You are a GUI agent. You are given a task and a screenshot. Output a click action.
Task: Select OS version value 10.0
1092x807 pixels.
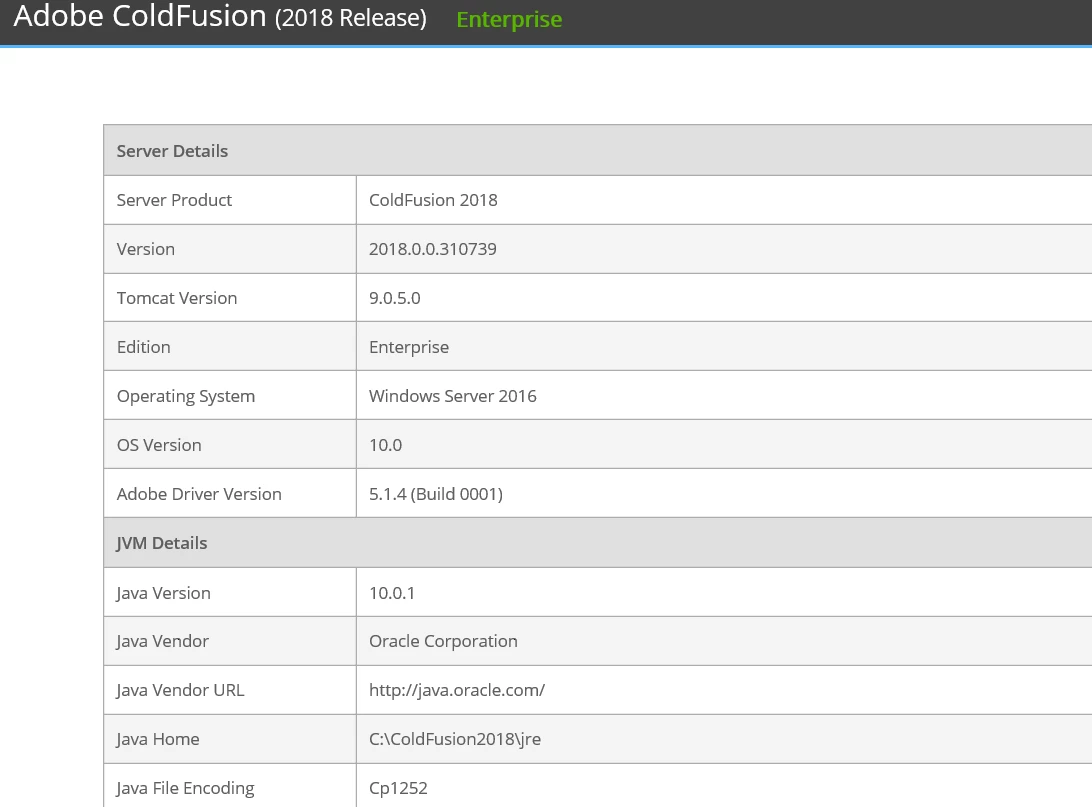(385, 445)
